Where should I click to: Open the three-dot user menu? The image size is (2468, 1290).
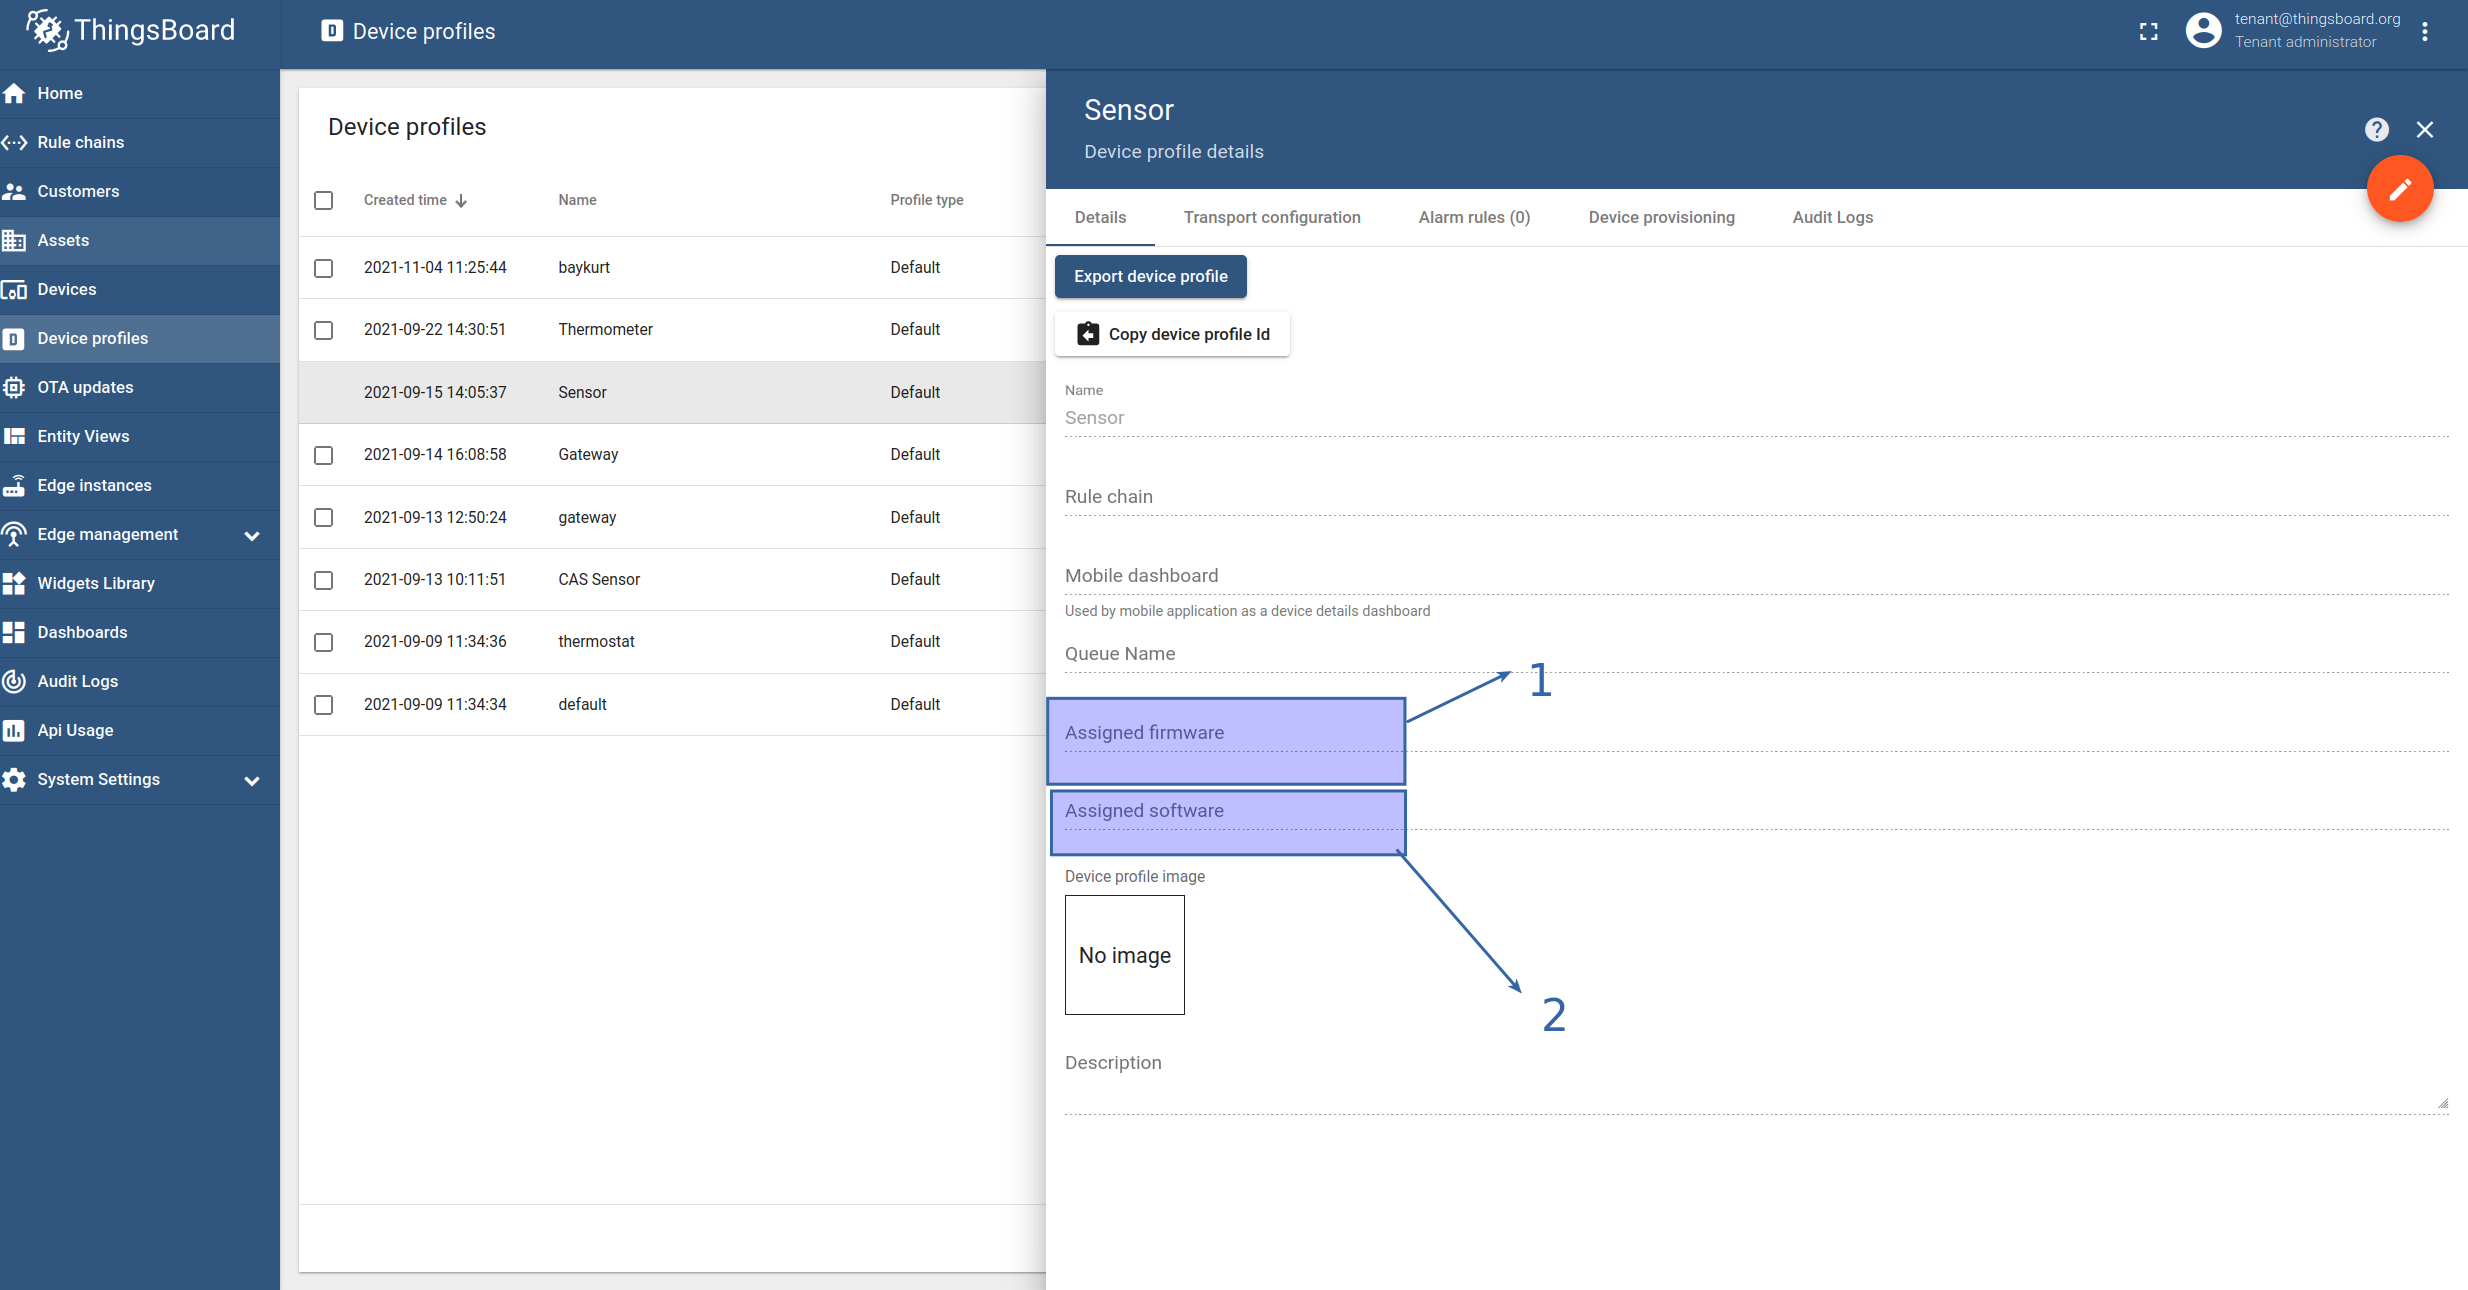point(2424,32)
